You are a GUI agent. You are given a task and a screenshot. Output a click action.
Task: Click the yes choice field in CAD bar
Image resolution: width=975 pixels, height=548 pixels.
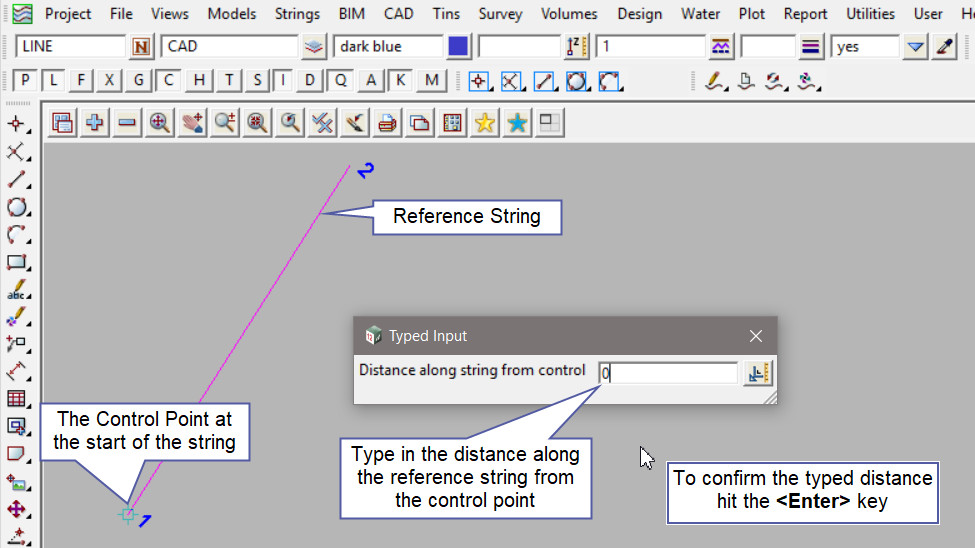866,47
